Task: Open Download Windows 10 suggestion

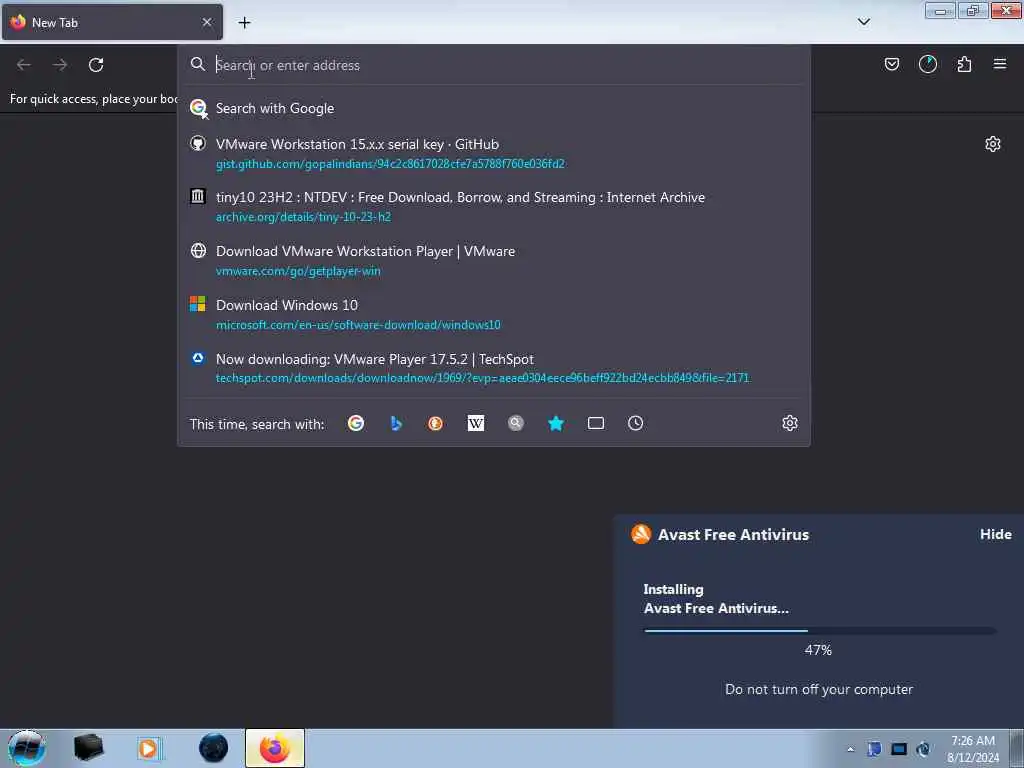Action: click(494, 314)
